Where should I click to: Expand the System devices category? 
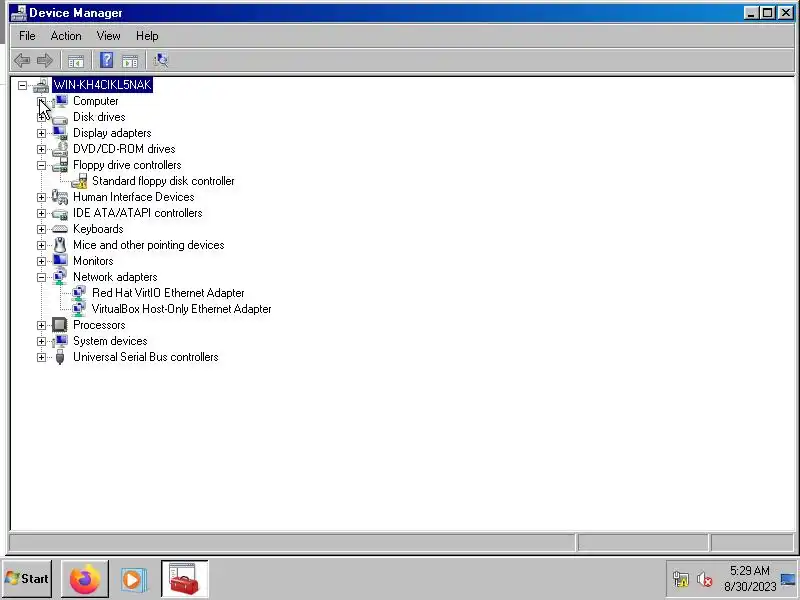coord(41,341)
